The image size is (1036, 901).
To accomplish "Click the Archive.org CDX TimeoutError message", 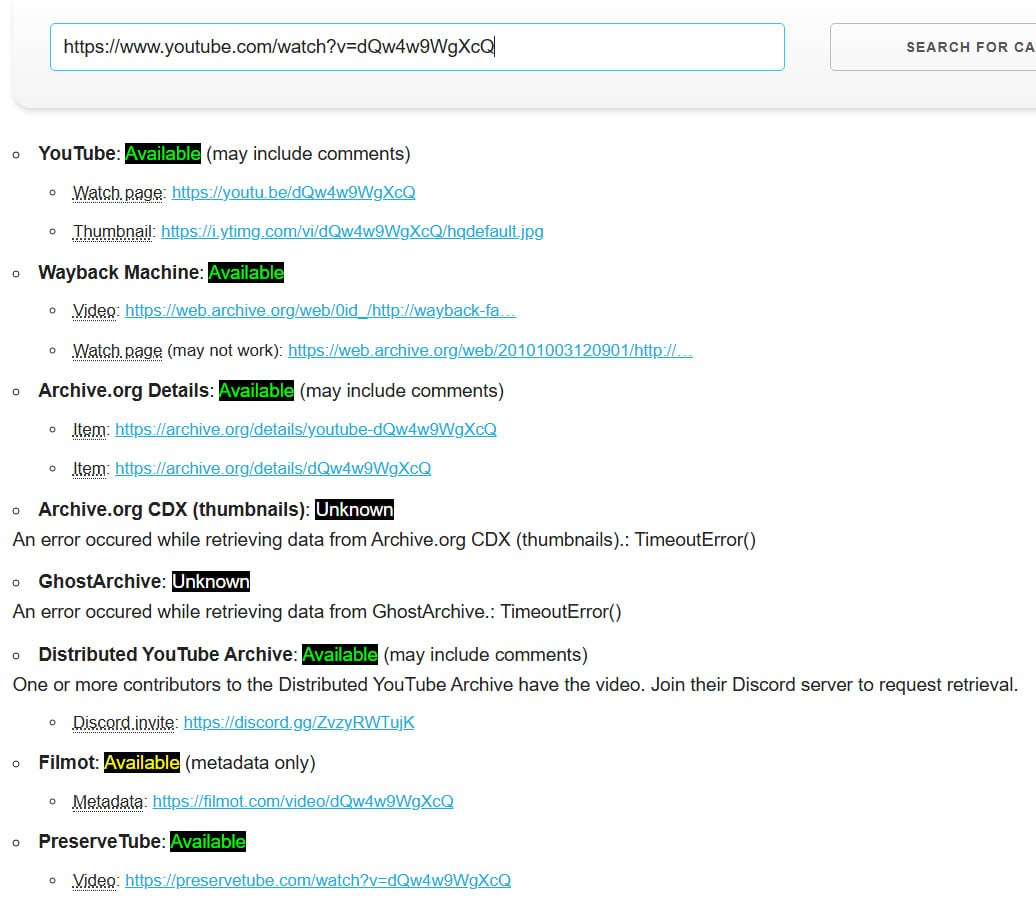I will pos(384,540).
